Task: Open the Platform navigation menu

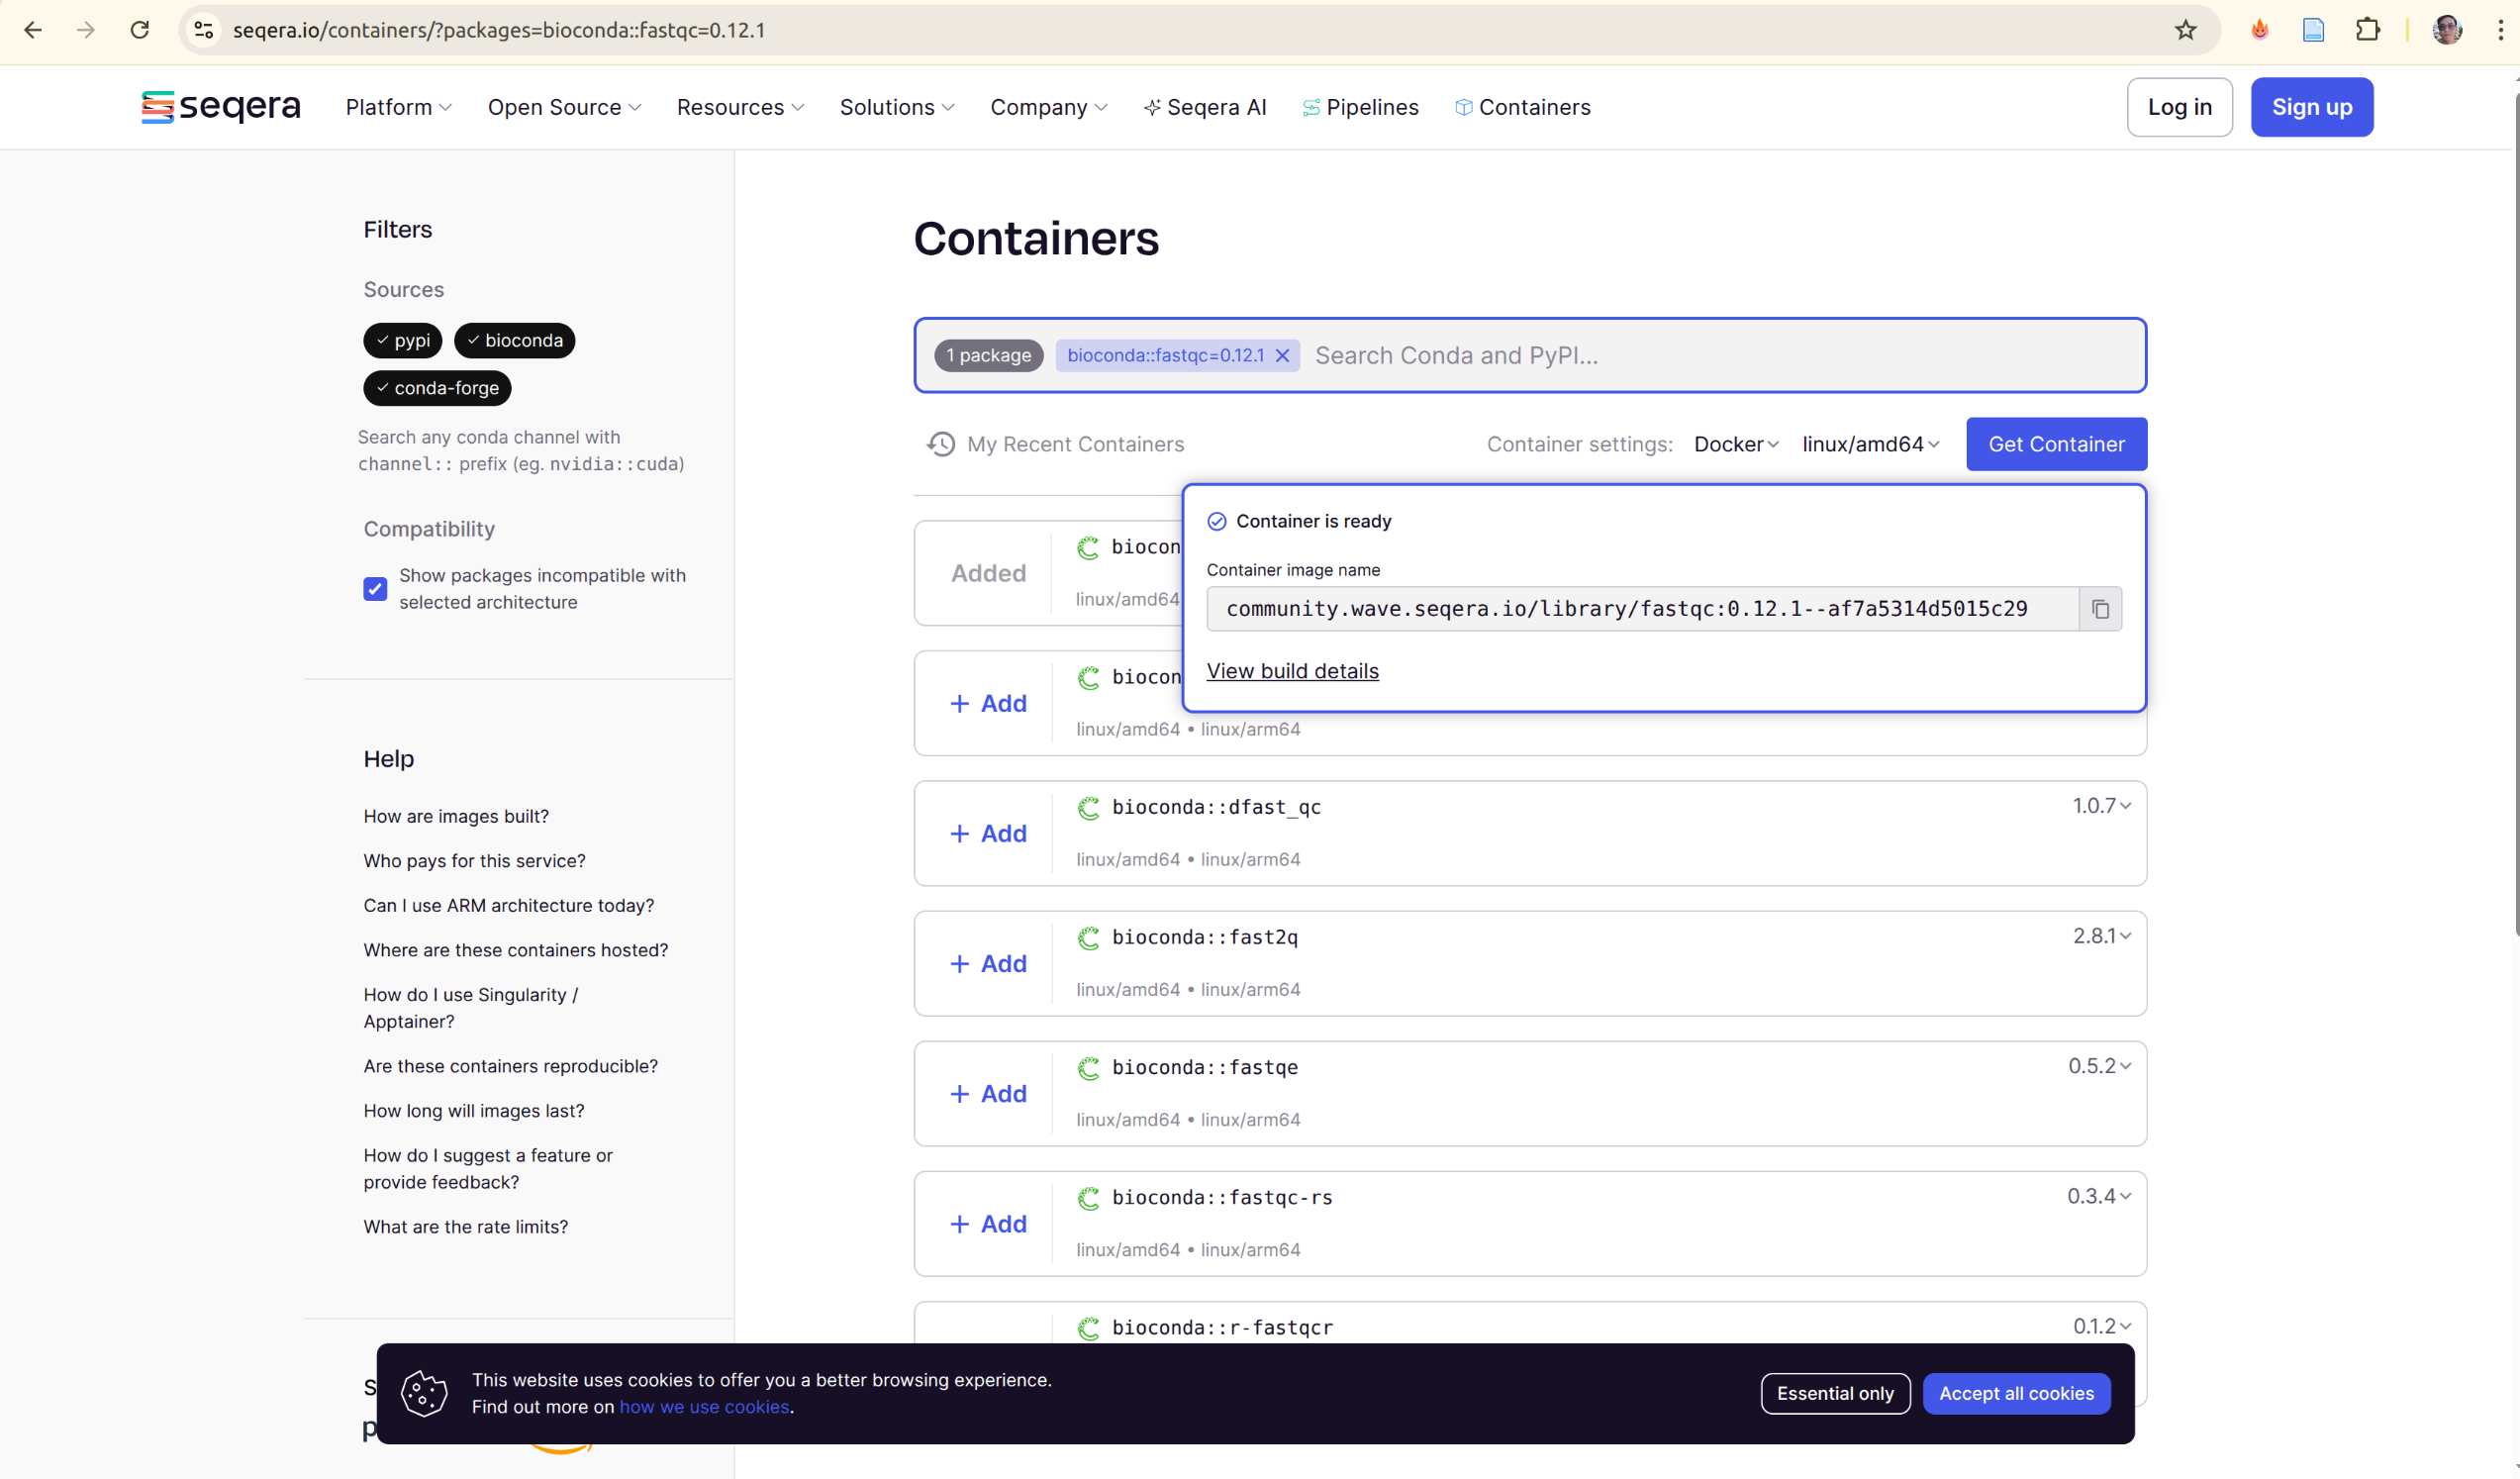Action: tap(398, 107)
